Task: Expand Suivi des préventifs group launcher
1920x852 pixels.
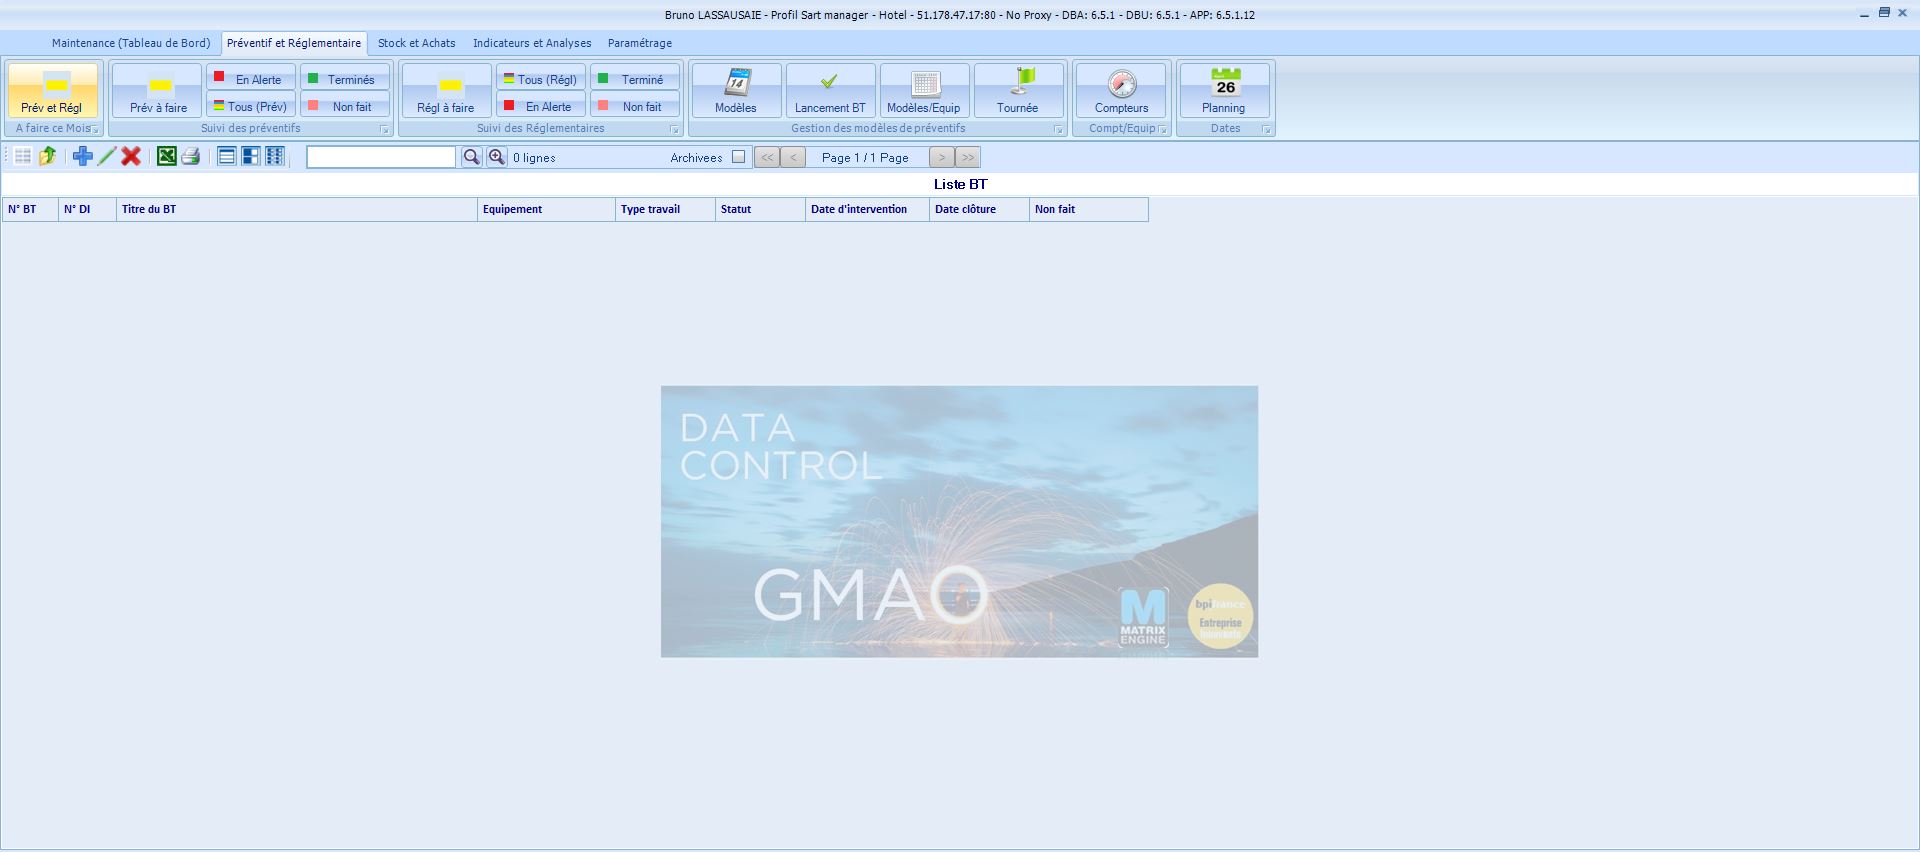Action: [x=385, y=129]
